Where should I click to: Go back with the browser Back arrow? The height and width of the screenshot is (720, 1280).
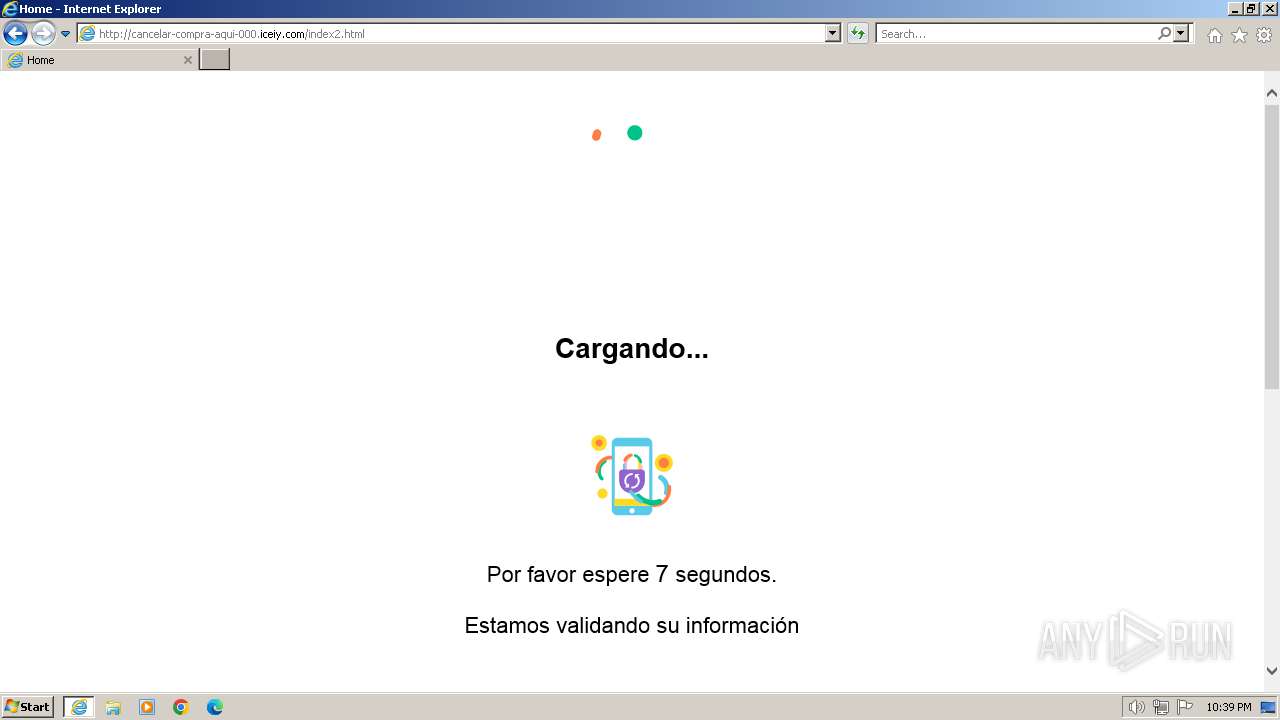pos(15,34)
